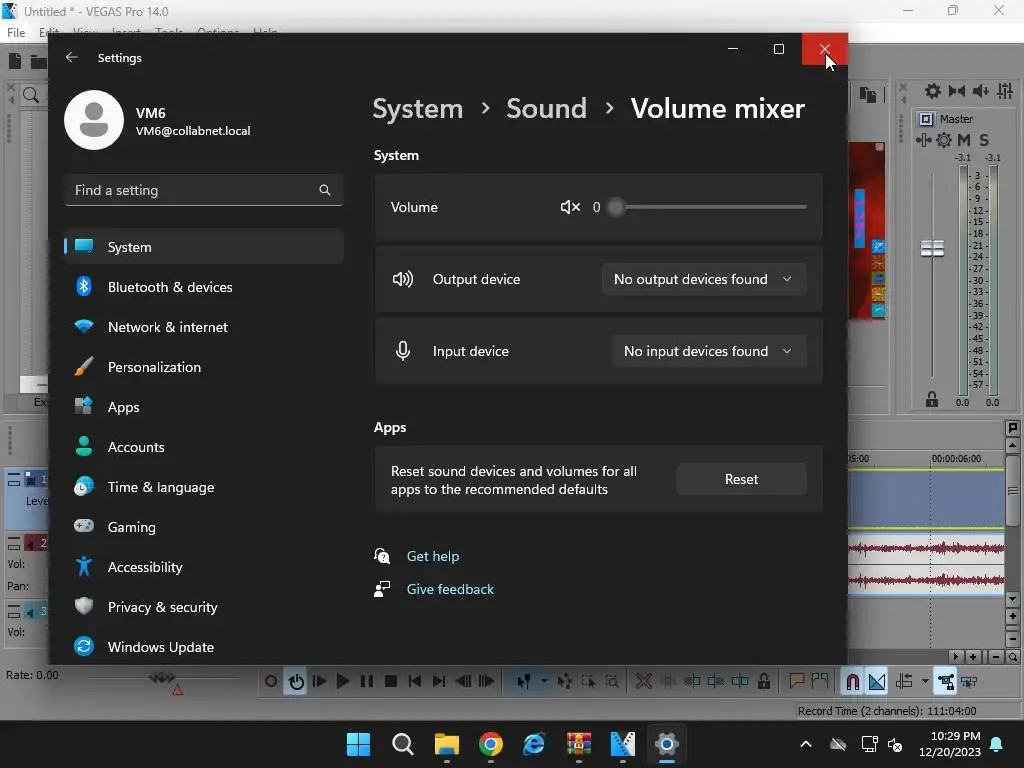Solo the Master bus with S
Viewport: 1024px width, 768px height.
click(x=984, y=140)
